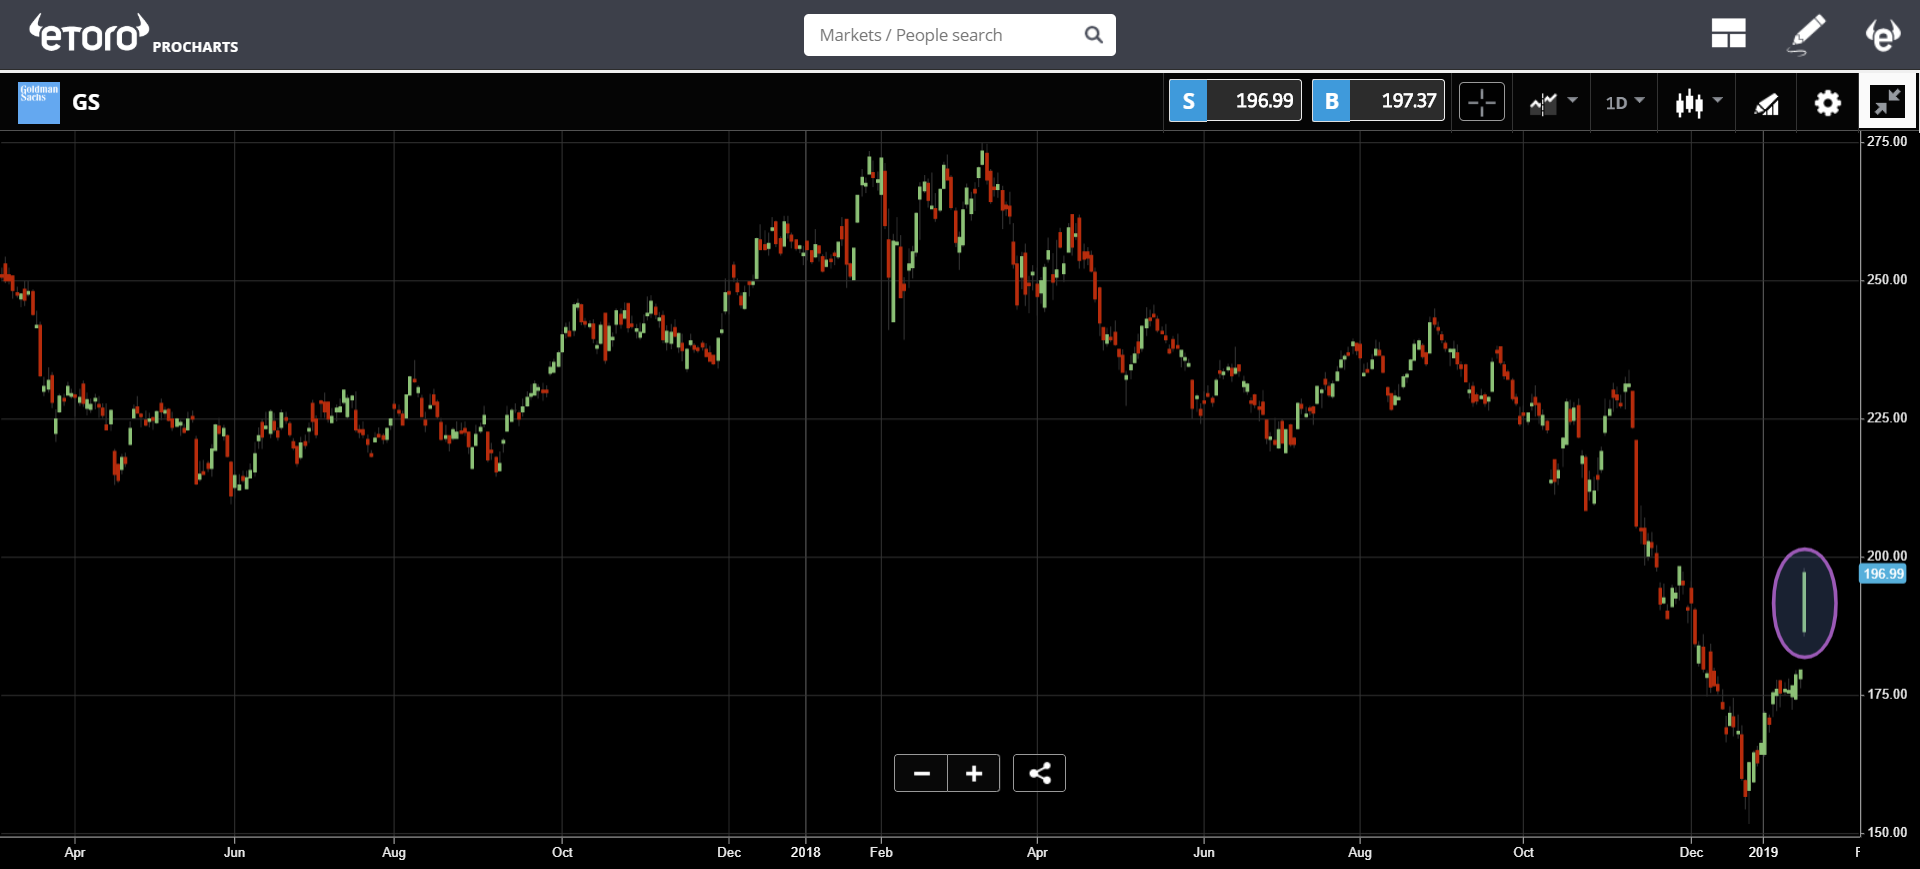Click the Buy button at 197.37
The height and width of the screenshot is (869, 1920).
point(1378,101)
